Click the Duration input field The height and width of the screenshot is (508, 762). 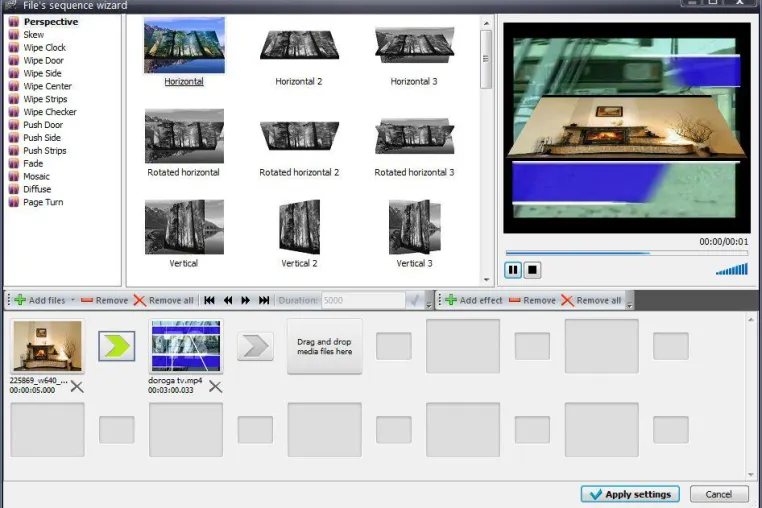[x=363, y=300]
